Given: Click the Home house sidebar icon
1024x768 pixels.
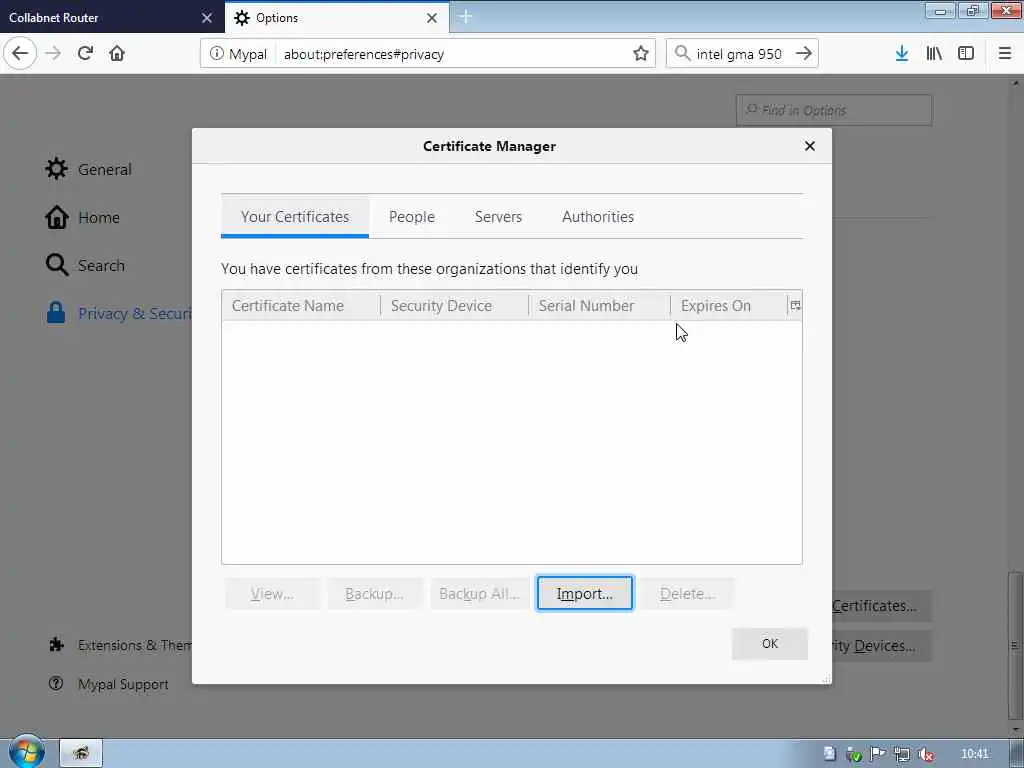Looking at the screenshot, I should [x=57, y=217].
